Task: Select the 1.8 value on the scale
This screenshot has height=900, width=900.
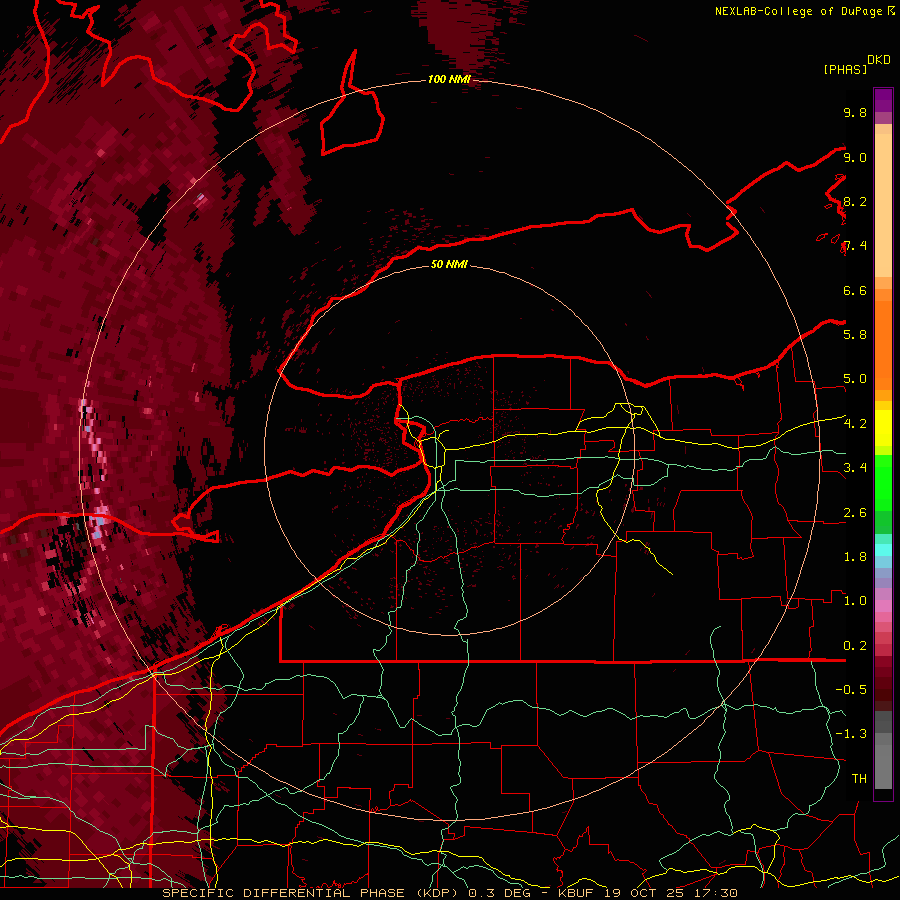Action: (855, 557)
